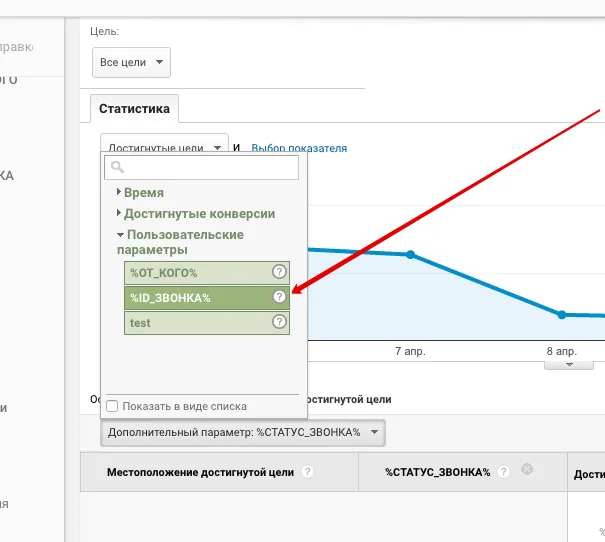
Task: Open 'Дополнительный параметр: %СТАТУС_ЗВОНКА%' dropdown
Action: pos(243,432)
